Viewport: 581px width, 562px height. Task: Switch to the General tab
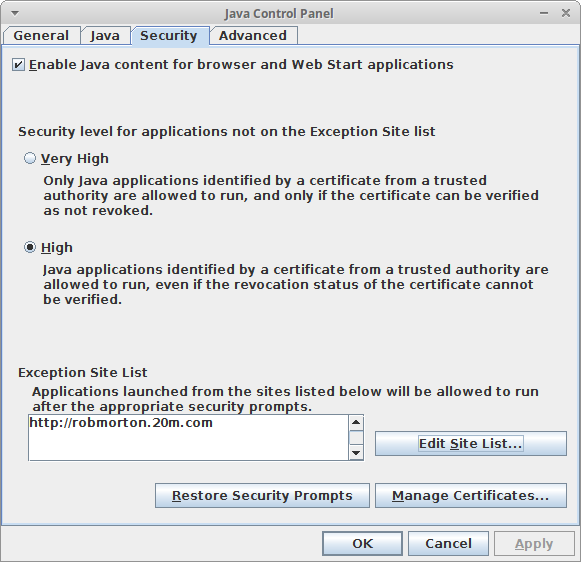(41, 36)
